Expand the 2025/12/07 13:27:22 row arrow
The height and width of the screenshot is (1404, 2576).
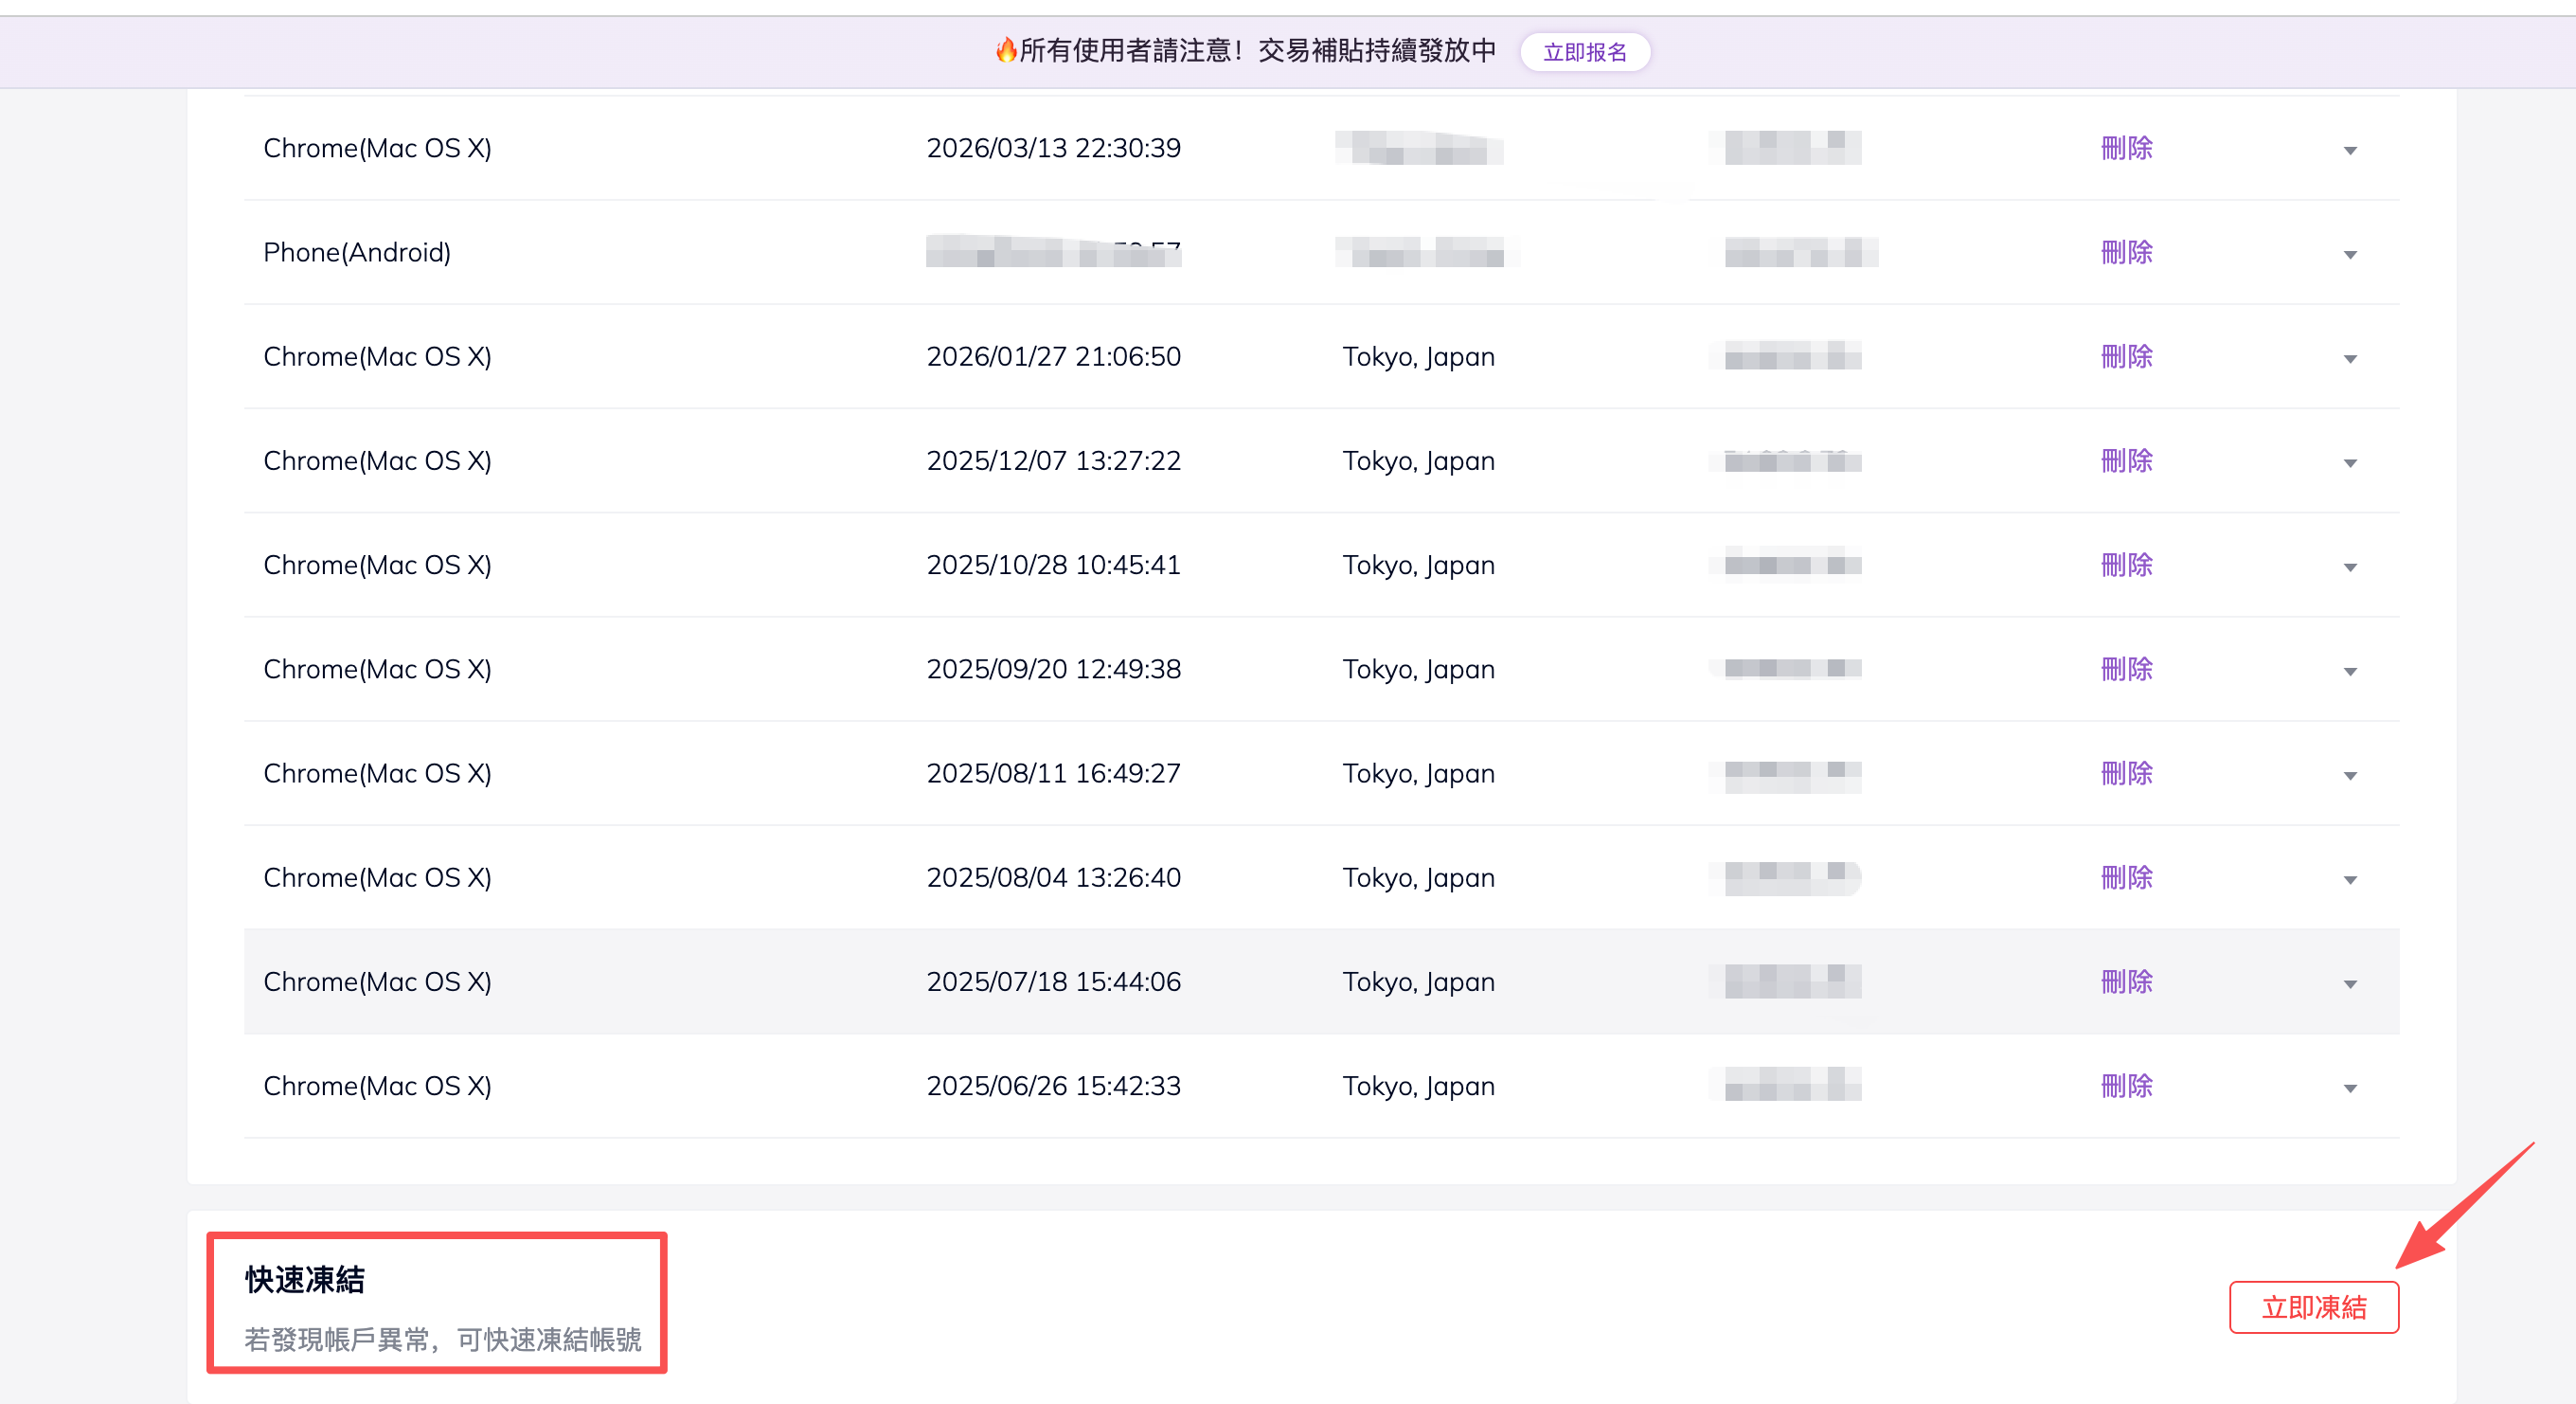pos(2350,463)
